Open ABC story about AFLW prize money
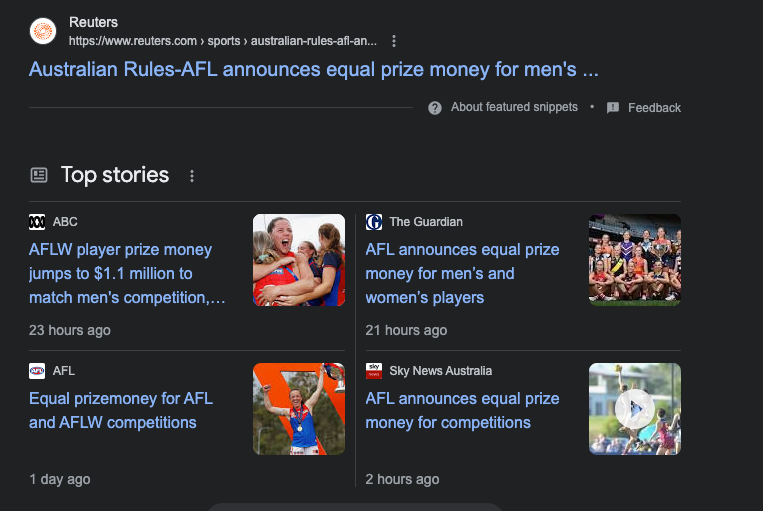 (127, 274)
